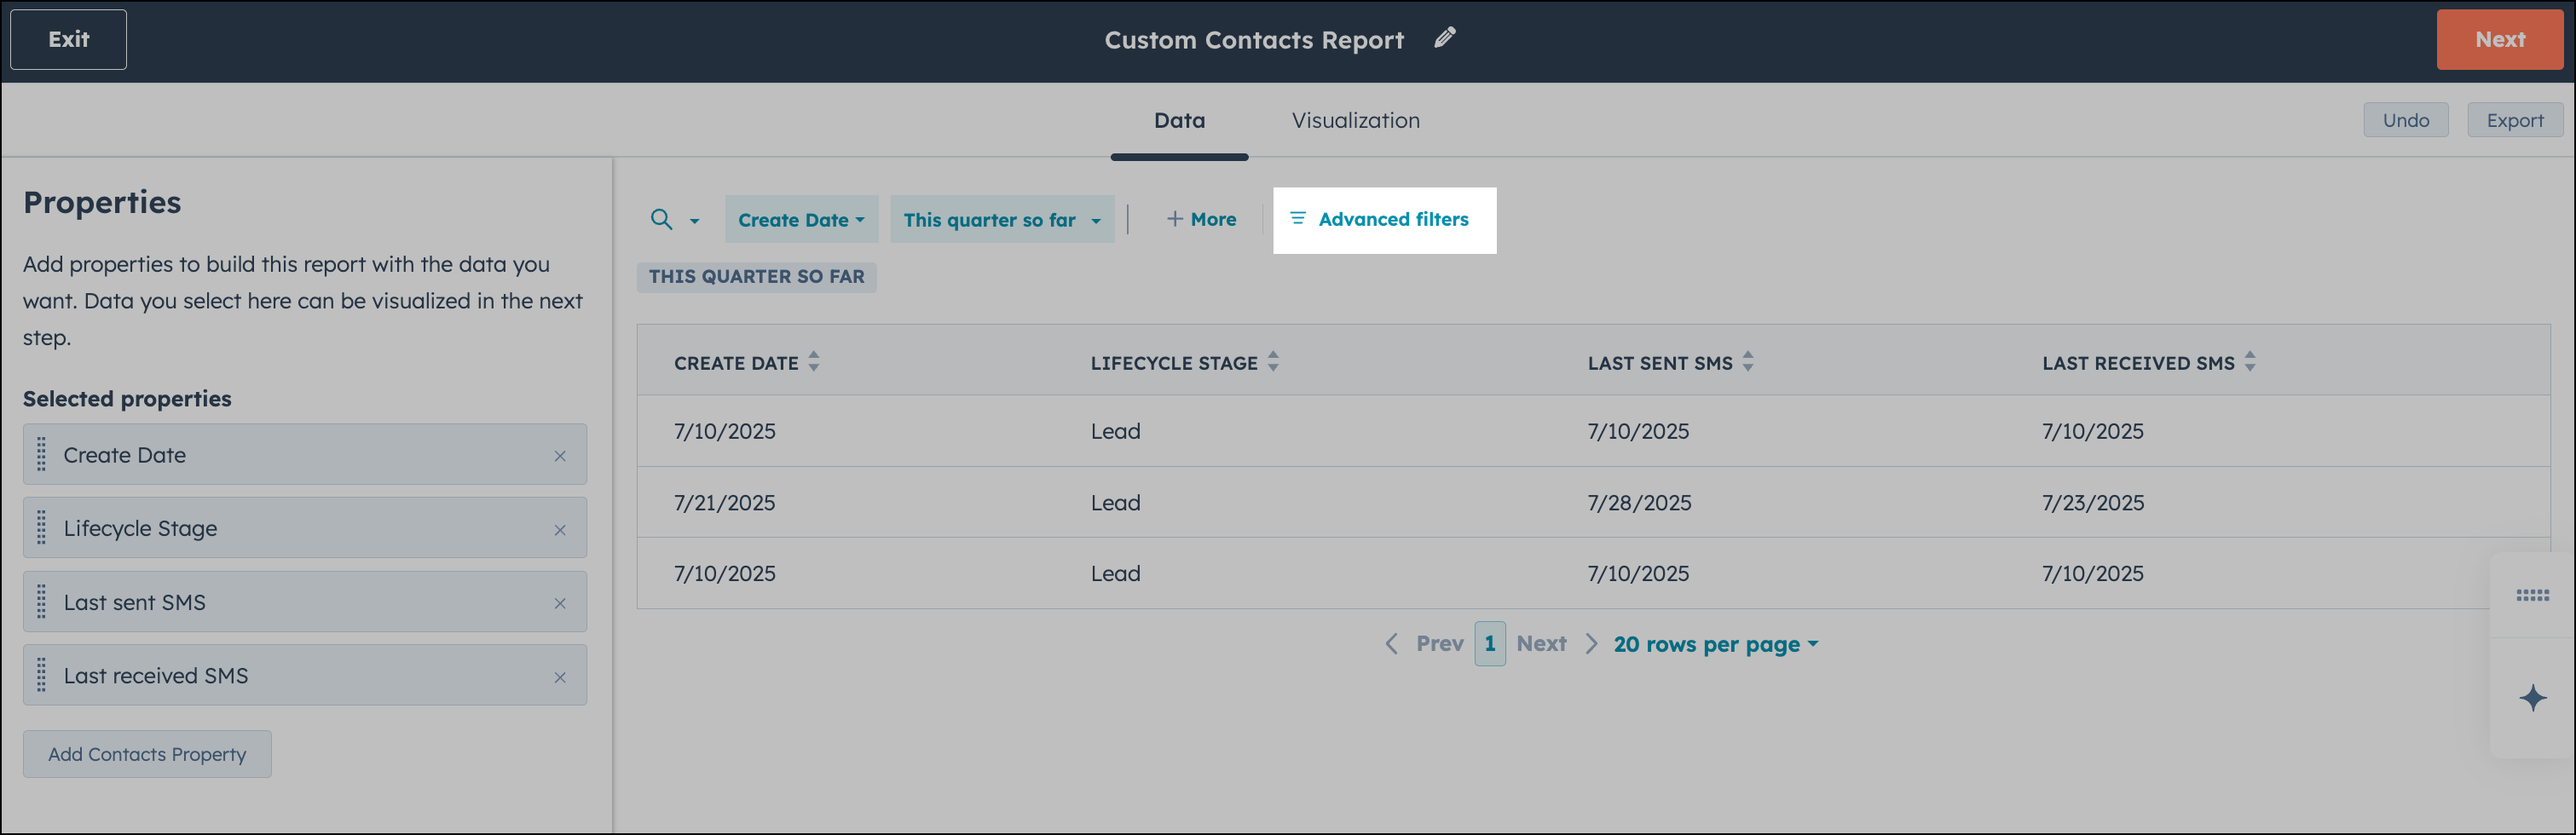Click the pencil icon to rename report
Image resolution: width=2576 pixels, height=835 pixels.
coord(1445,38)
